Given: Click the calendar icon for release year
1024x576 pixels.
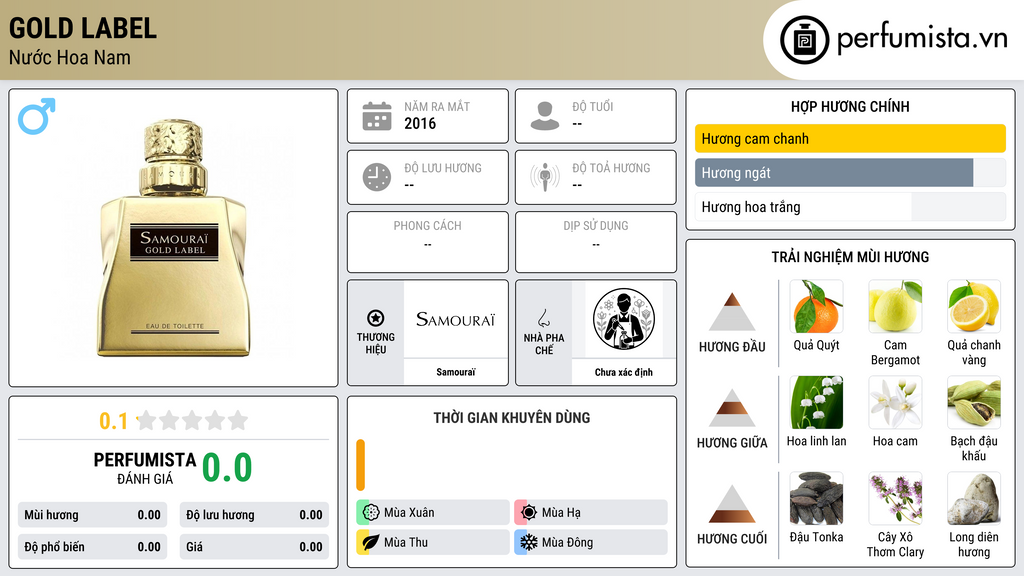Looking at the screenshot, I should [x=377, y=116].
